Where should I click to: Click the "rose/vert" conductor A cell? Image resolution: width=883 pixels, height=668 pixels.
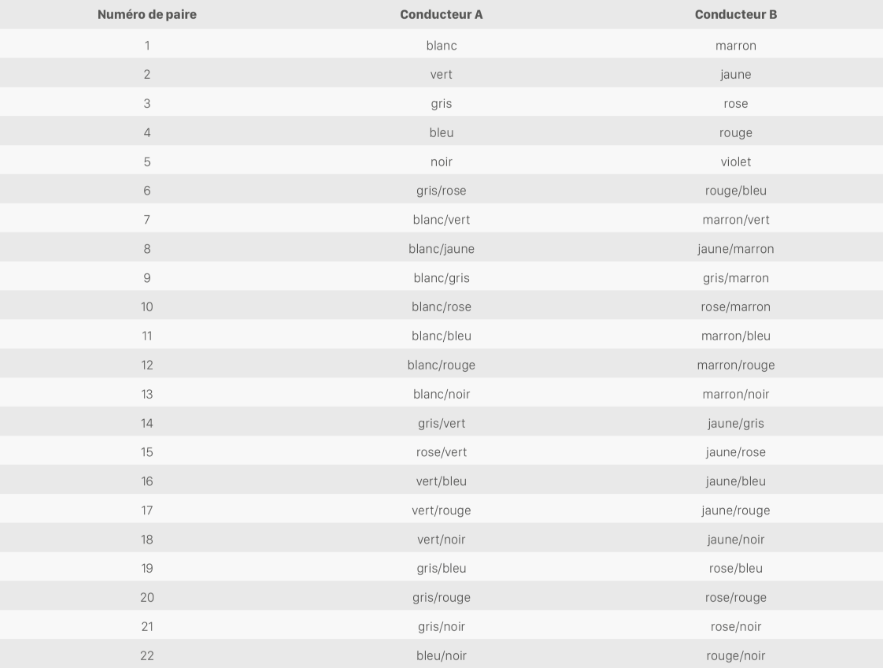coord(441,452)
